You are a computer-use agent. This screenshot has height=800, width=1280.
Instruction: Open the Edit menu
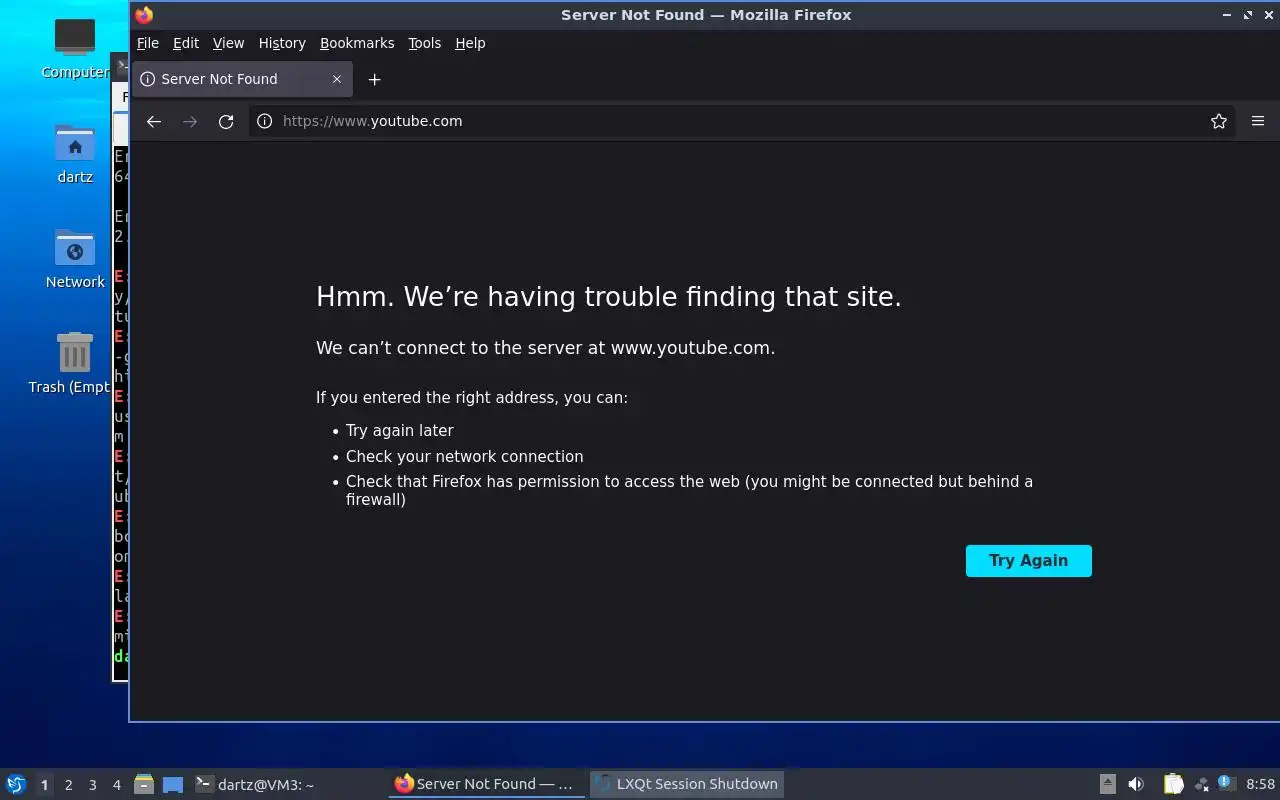(x=186, y=43)
